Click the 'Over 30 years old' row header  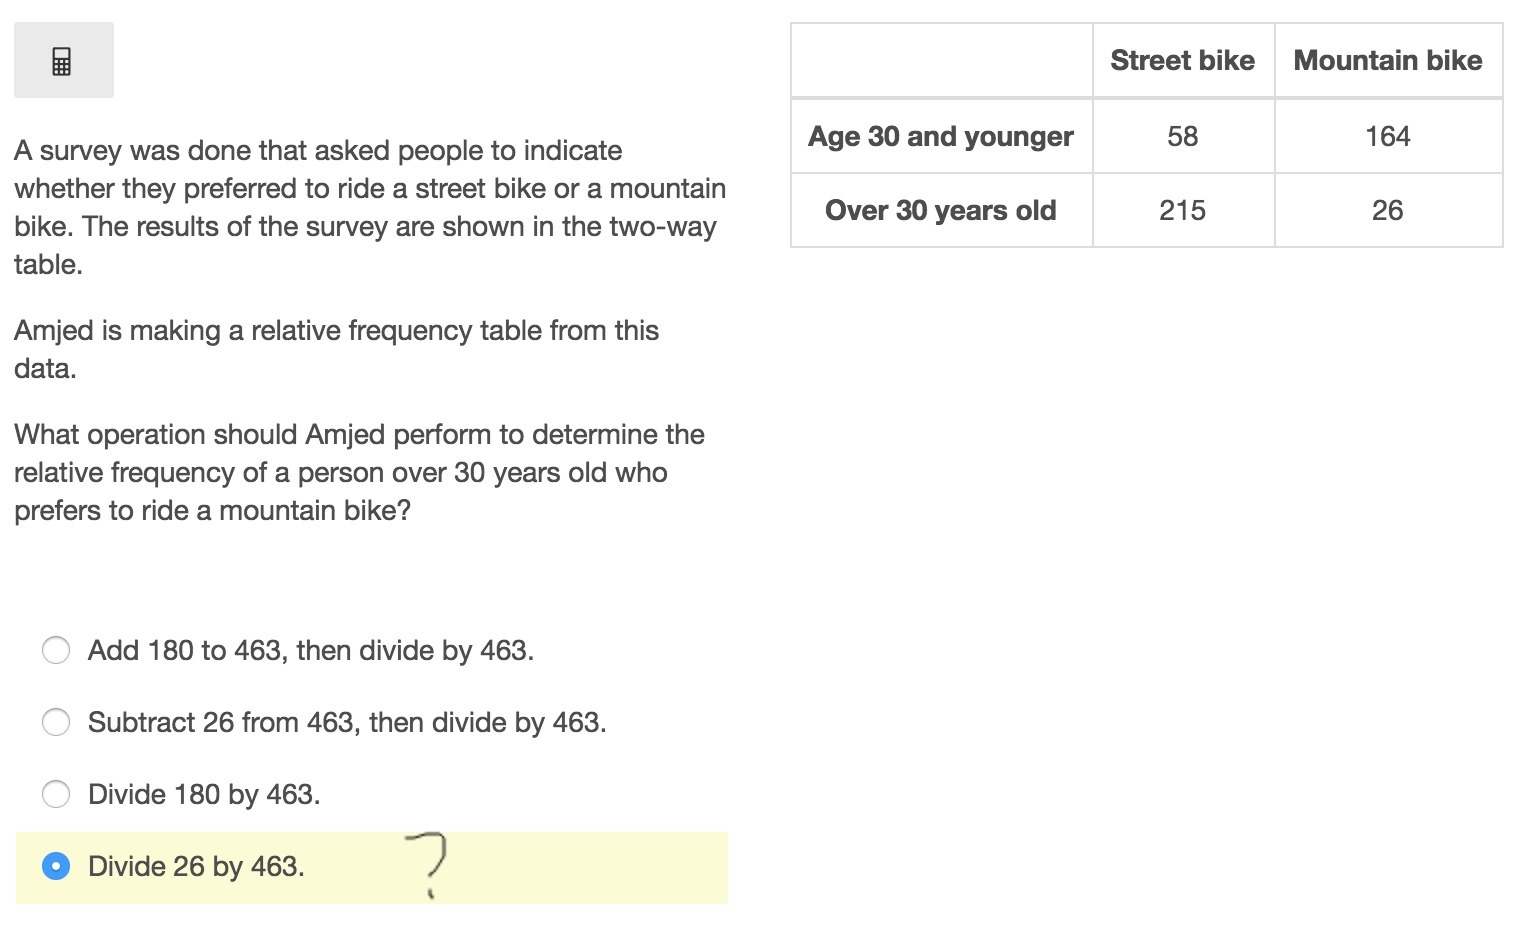click(941, 210)
